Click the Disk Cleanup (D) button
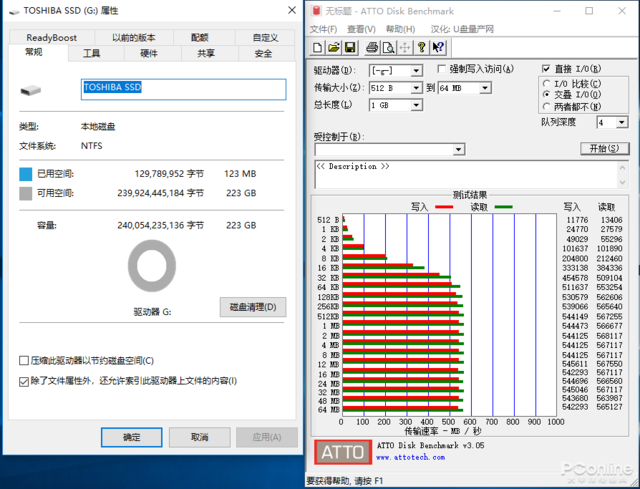The width and height of the screenshot is (640, 489). click(253, 307)
